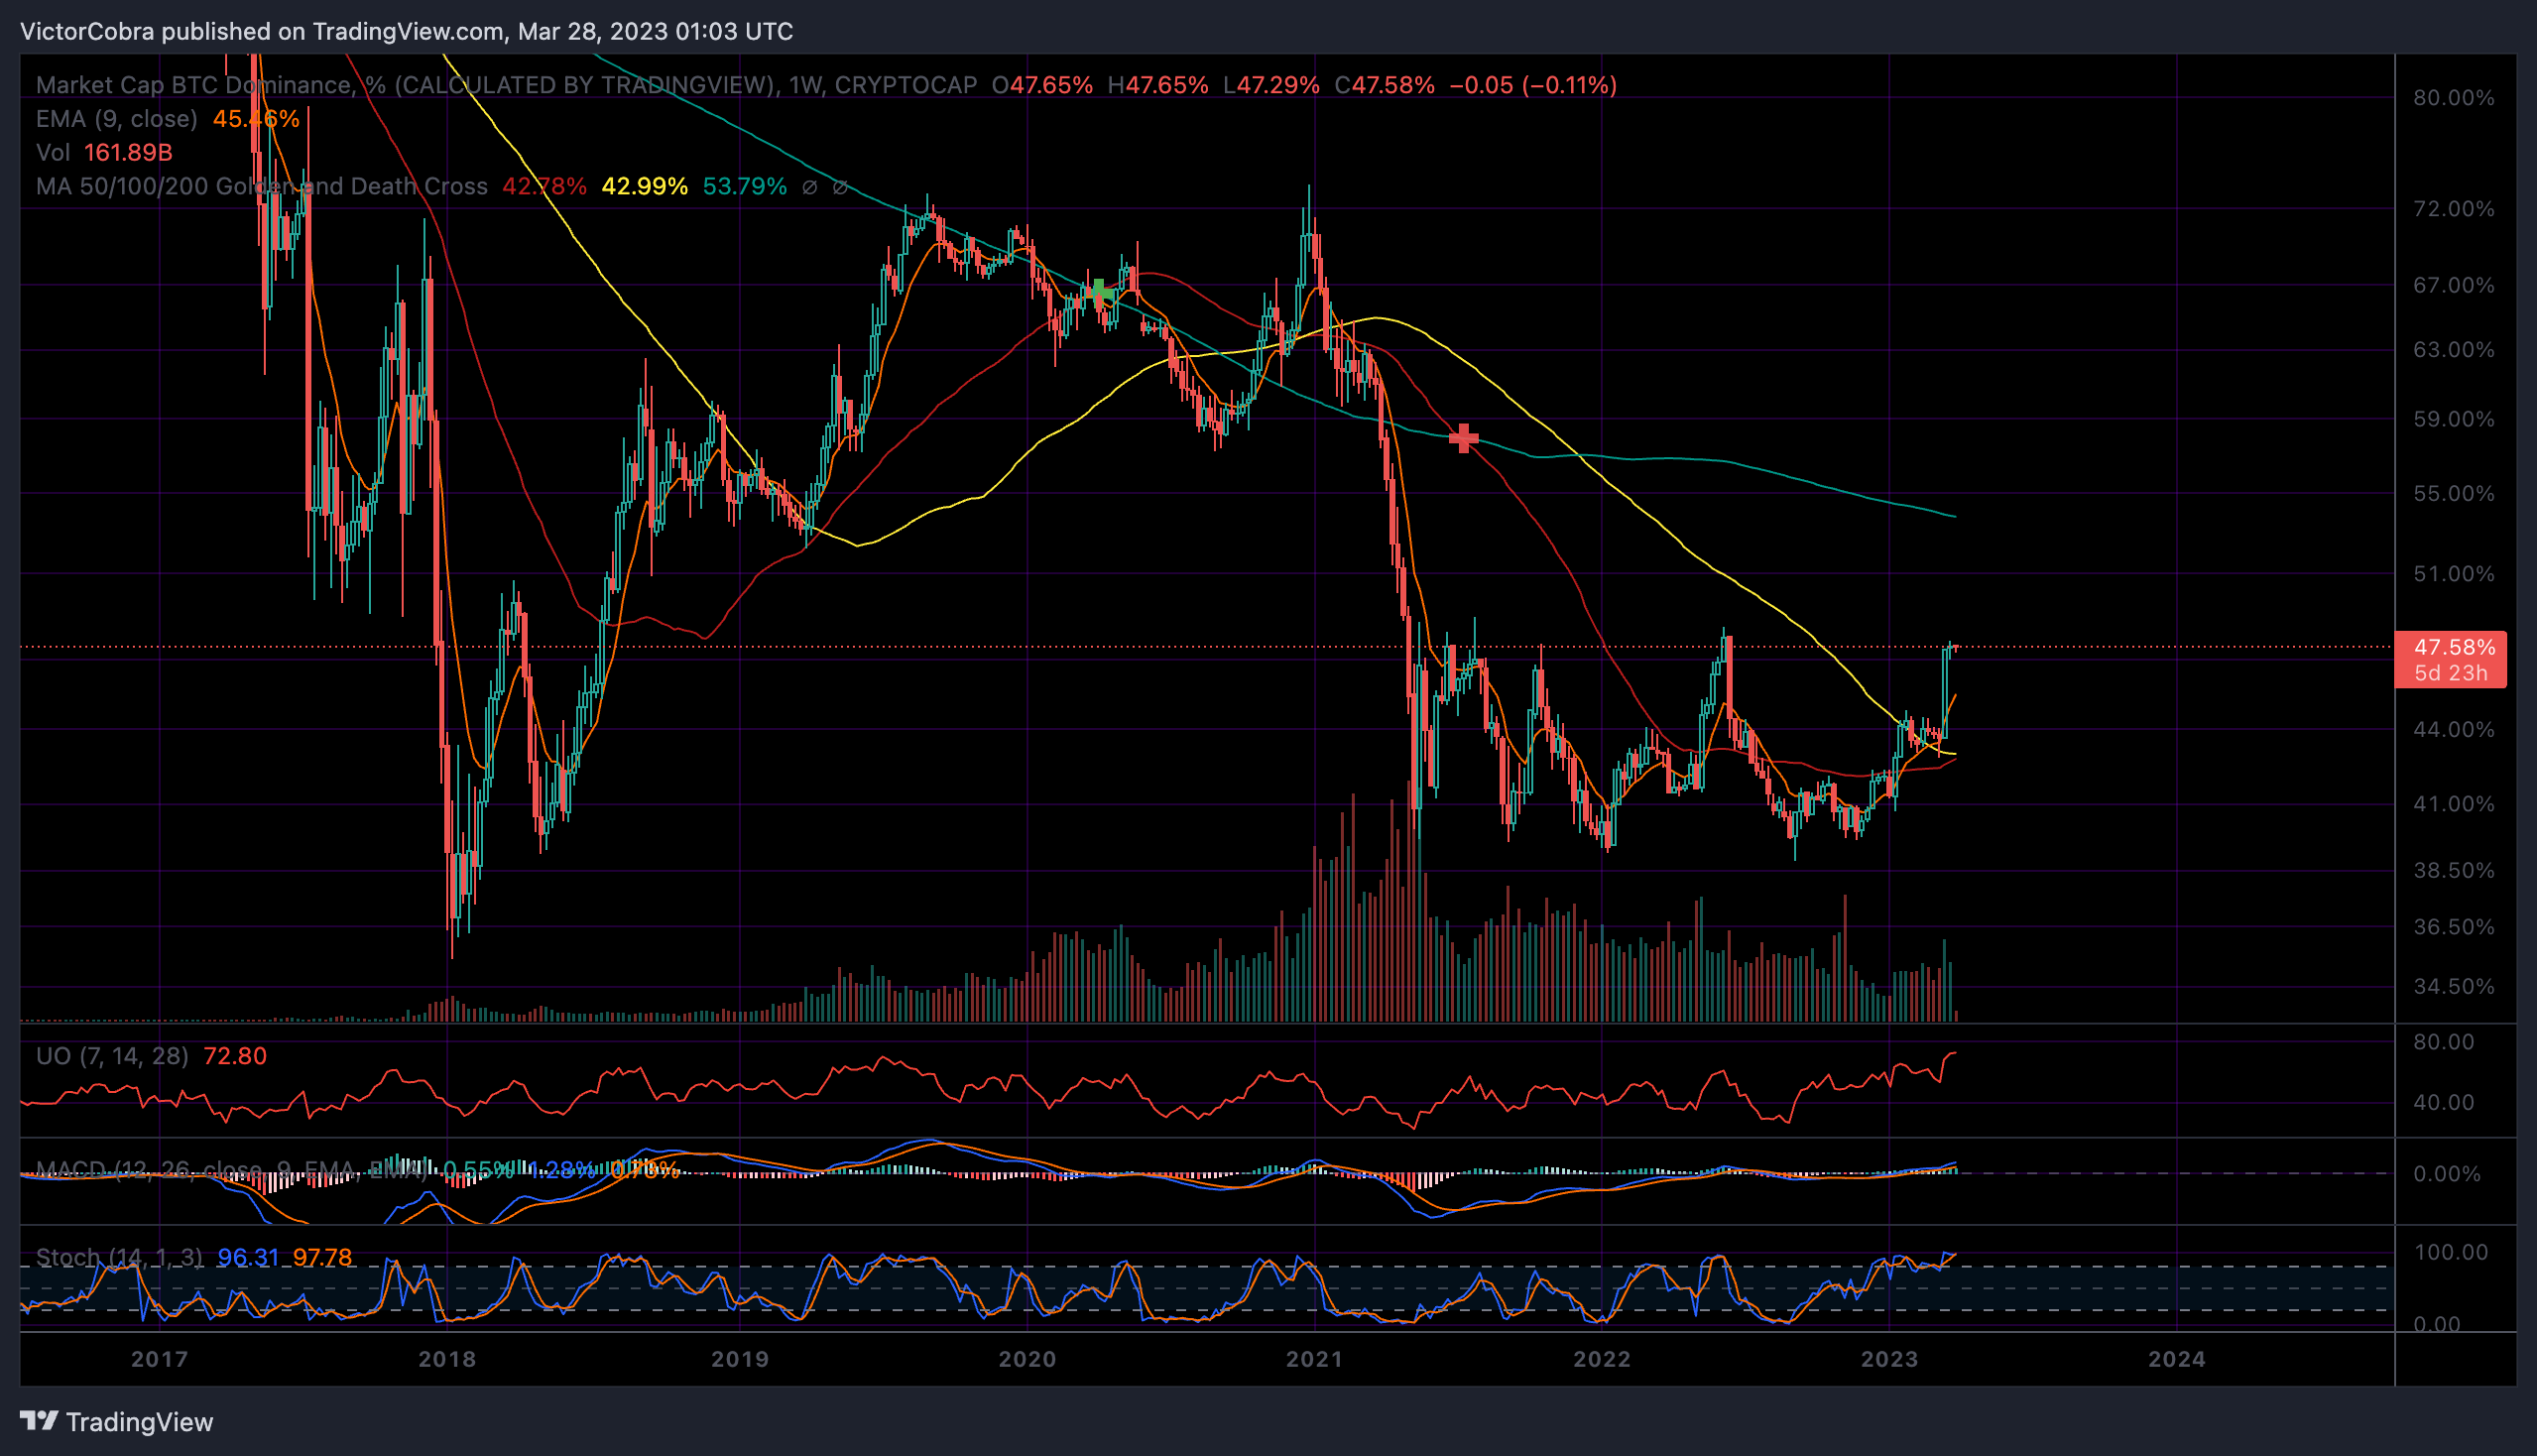Image resolution: width=2537 pixels, height=1456 pixels.
Task: Click the volume value 161.89B
Action: click(x=128, y=153)
